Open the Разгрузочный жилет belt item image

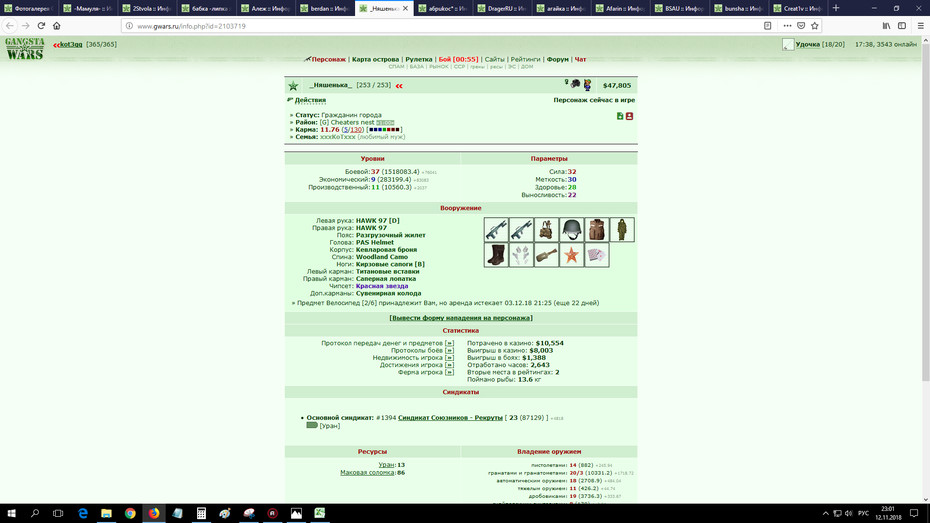(546, 229)
